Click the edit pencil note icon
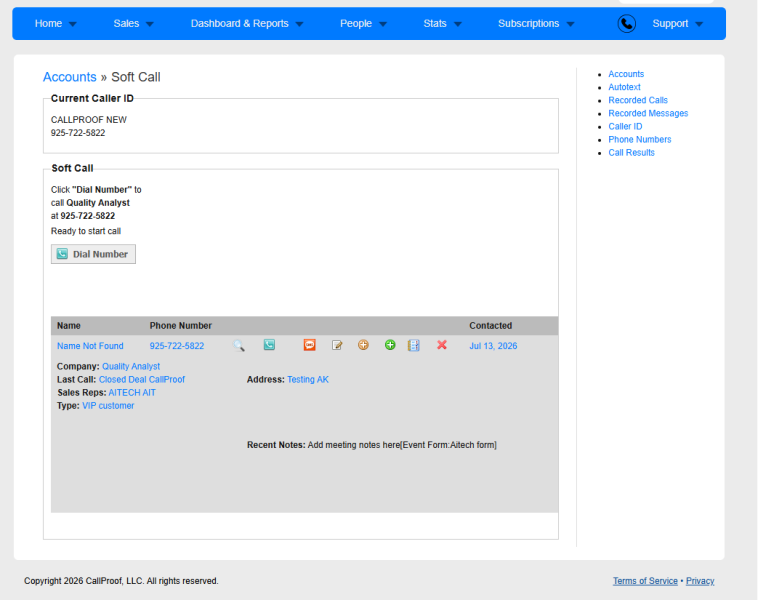Viewport: 758px width, 600px height. coord(337,345)
